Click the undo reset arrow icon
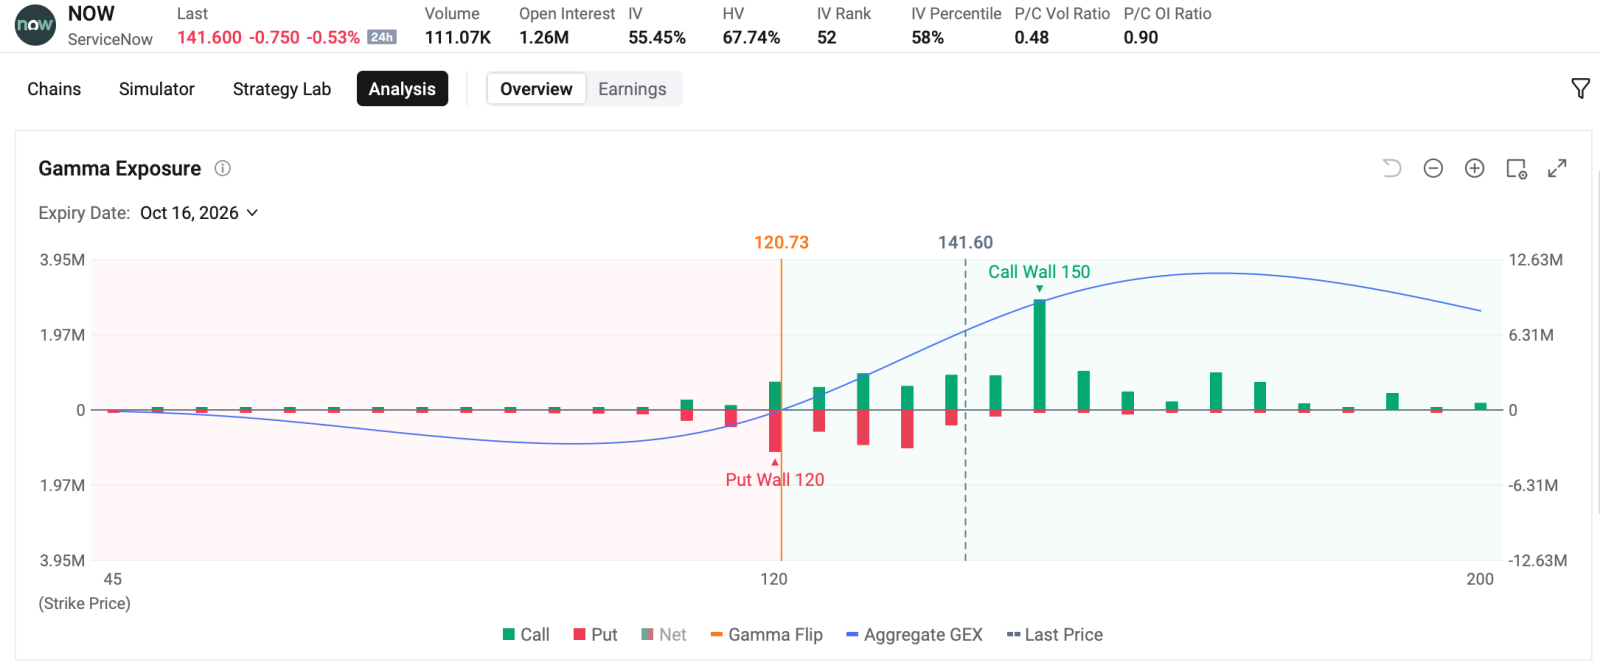Screen dimensions: 1600x668 (x=1392, y=168)
